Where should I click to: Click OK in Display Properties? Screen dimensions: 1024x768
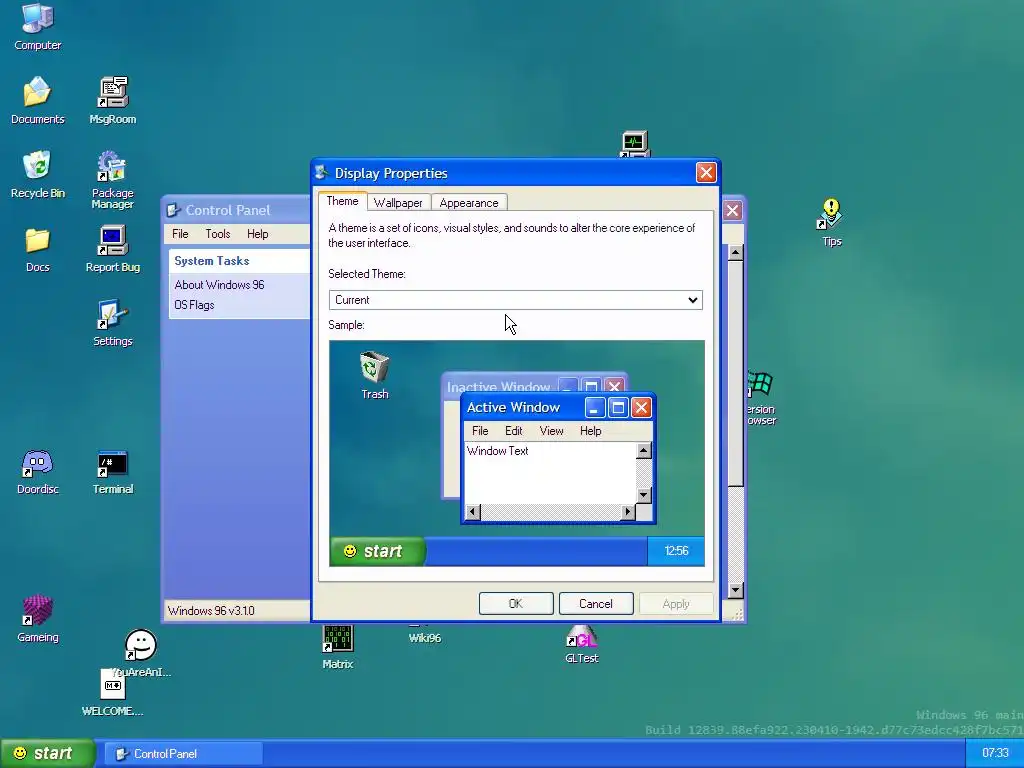(x=516, y=603)
